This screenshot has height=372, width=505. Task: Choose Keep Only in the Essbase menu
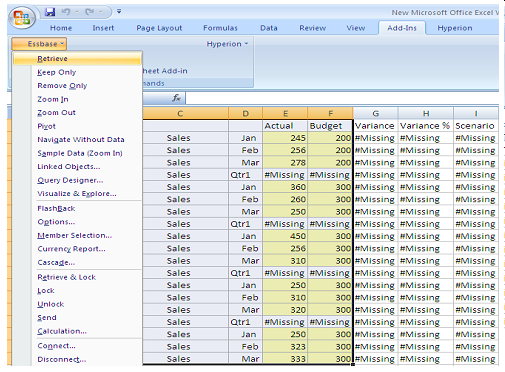point(77,72)
